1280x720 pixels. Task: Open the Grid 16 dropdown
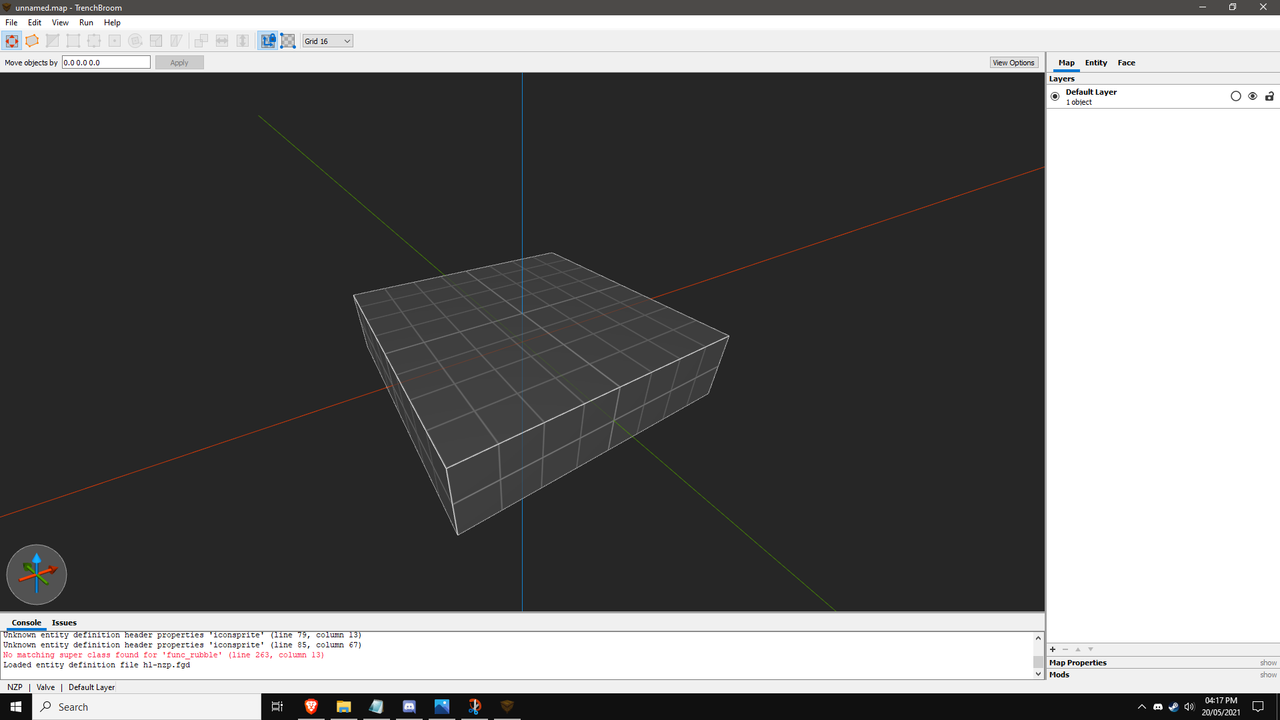pyautogui.click(x=327, y=40)
